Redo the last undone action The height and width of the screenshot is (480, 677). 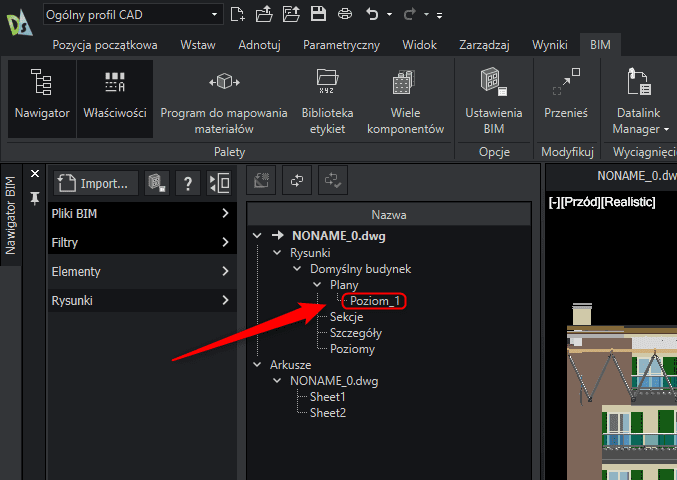tap(409, 14)
